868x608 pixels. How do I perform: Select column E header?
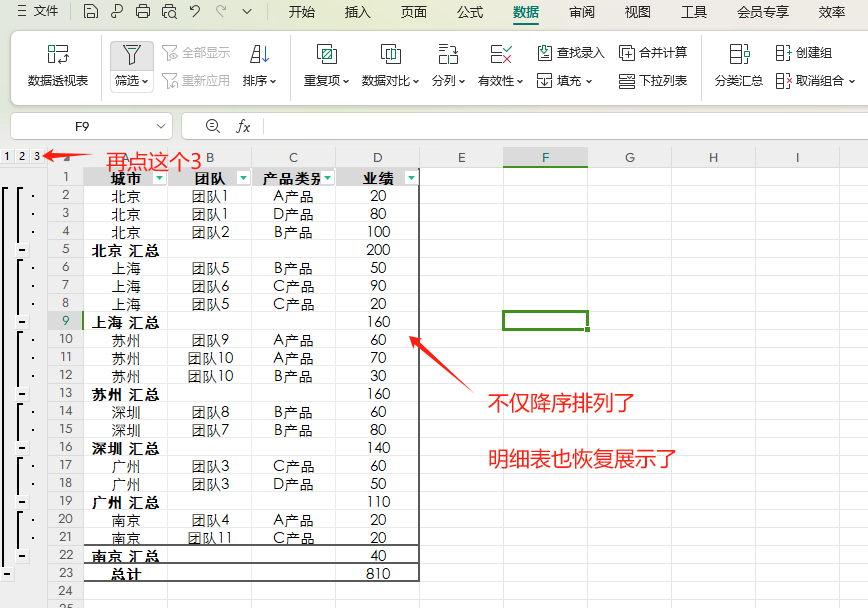click(461, 158)
